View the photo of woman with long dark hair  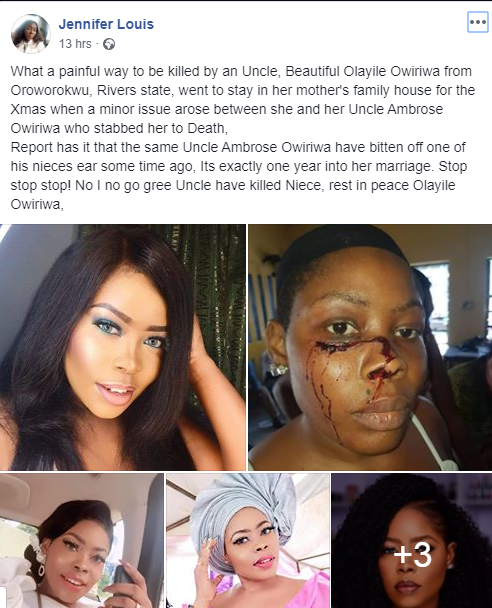(x=123, y=347)
